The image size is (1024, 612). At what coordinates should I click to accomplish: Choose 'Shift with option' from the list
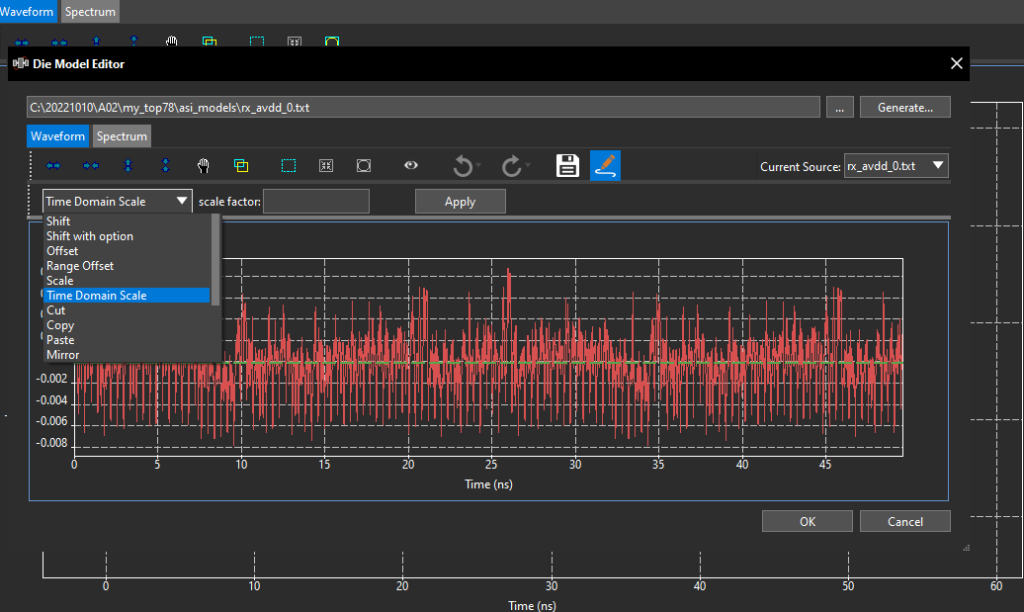coord(90,236)
